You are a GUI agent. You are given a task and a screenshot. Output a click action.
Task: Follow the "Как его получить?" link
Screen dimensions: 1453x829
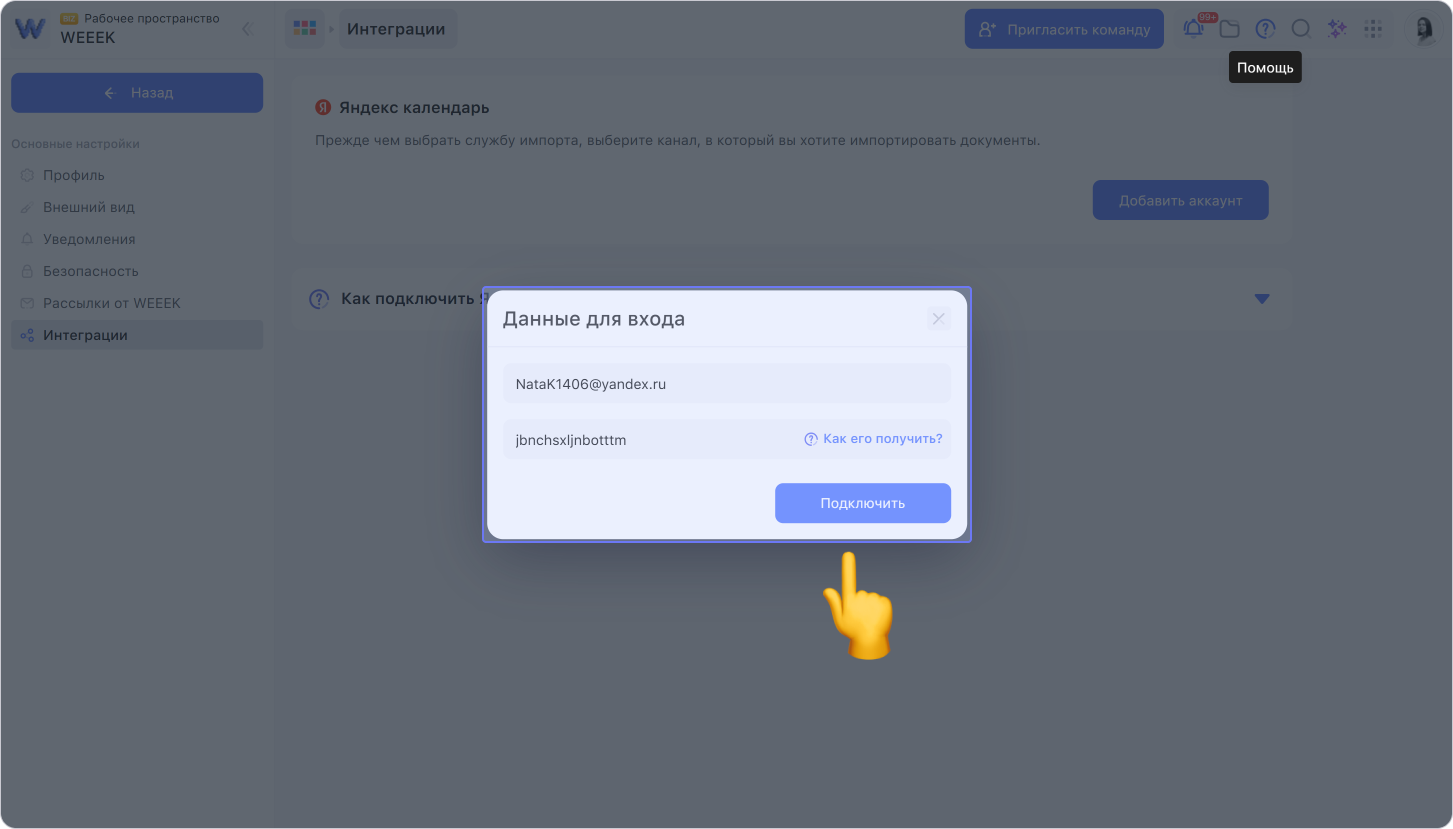tap(882, 439)
